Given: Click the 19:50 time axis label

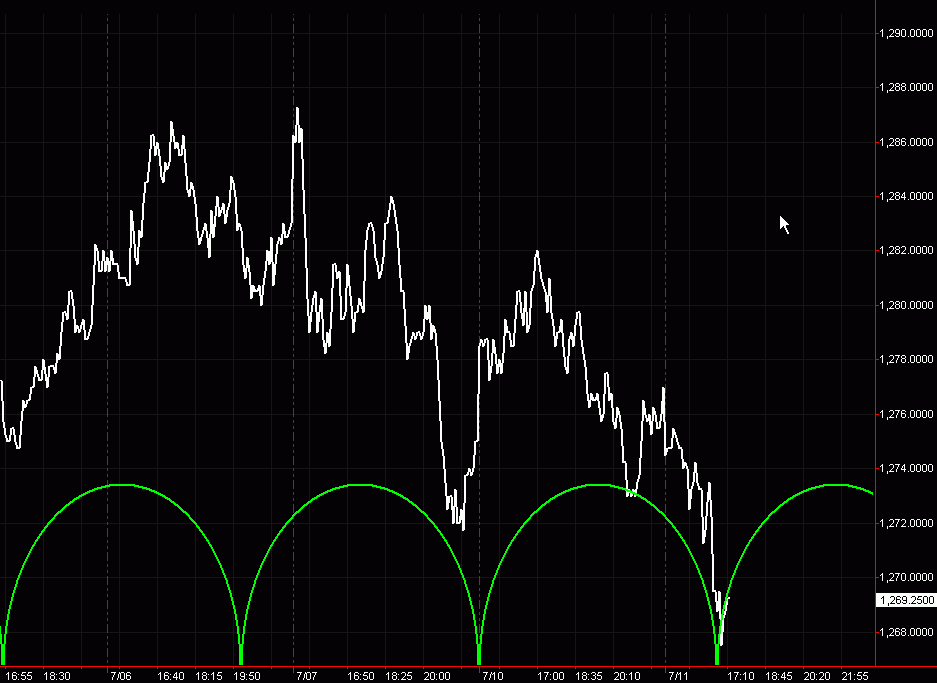Looking at the screenshot, I should (247, 676).
